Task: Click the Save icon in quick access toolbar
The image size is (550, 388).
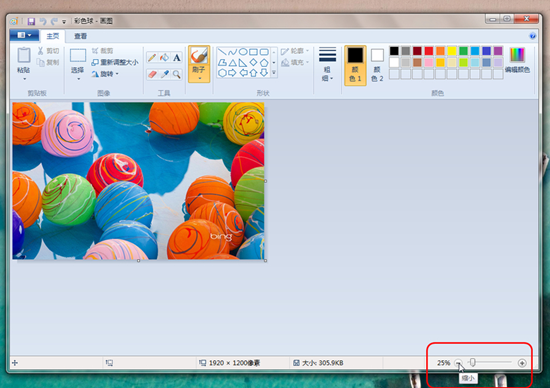Action: coord(31,21)
